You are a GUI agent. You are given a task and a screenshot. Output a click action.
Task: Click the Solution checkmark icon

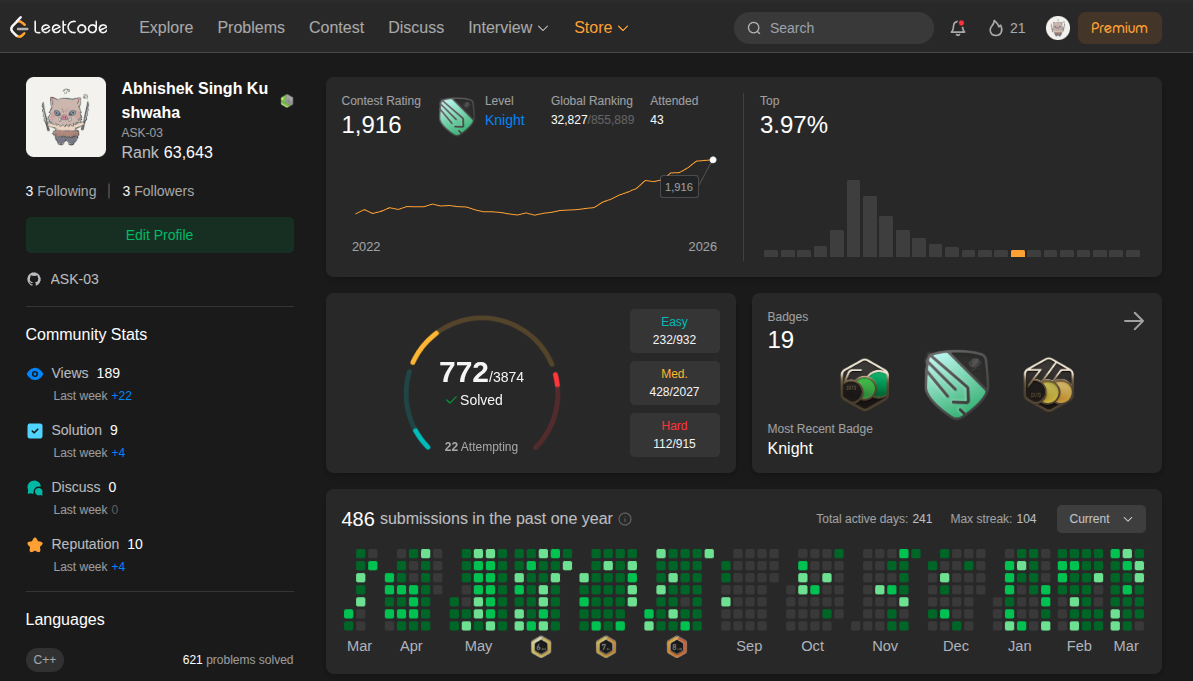[x=35, y=430]
